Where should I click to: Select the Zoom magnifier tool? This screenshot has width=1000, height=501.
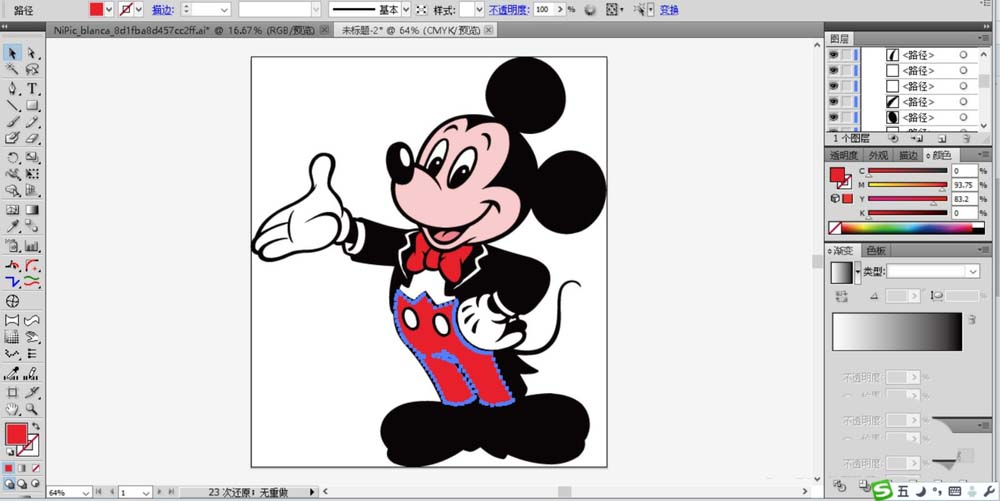[x=32, y=409]
